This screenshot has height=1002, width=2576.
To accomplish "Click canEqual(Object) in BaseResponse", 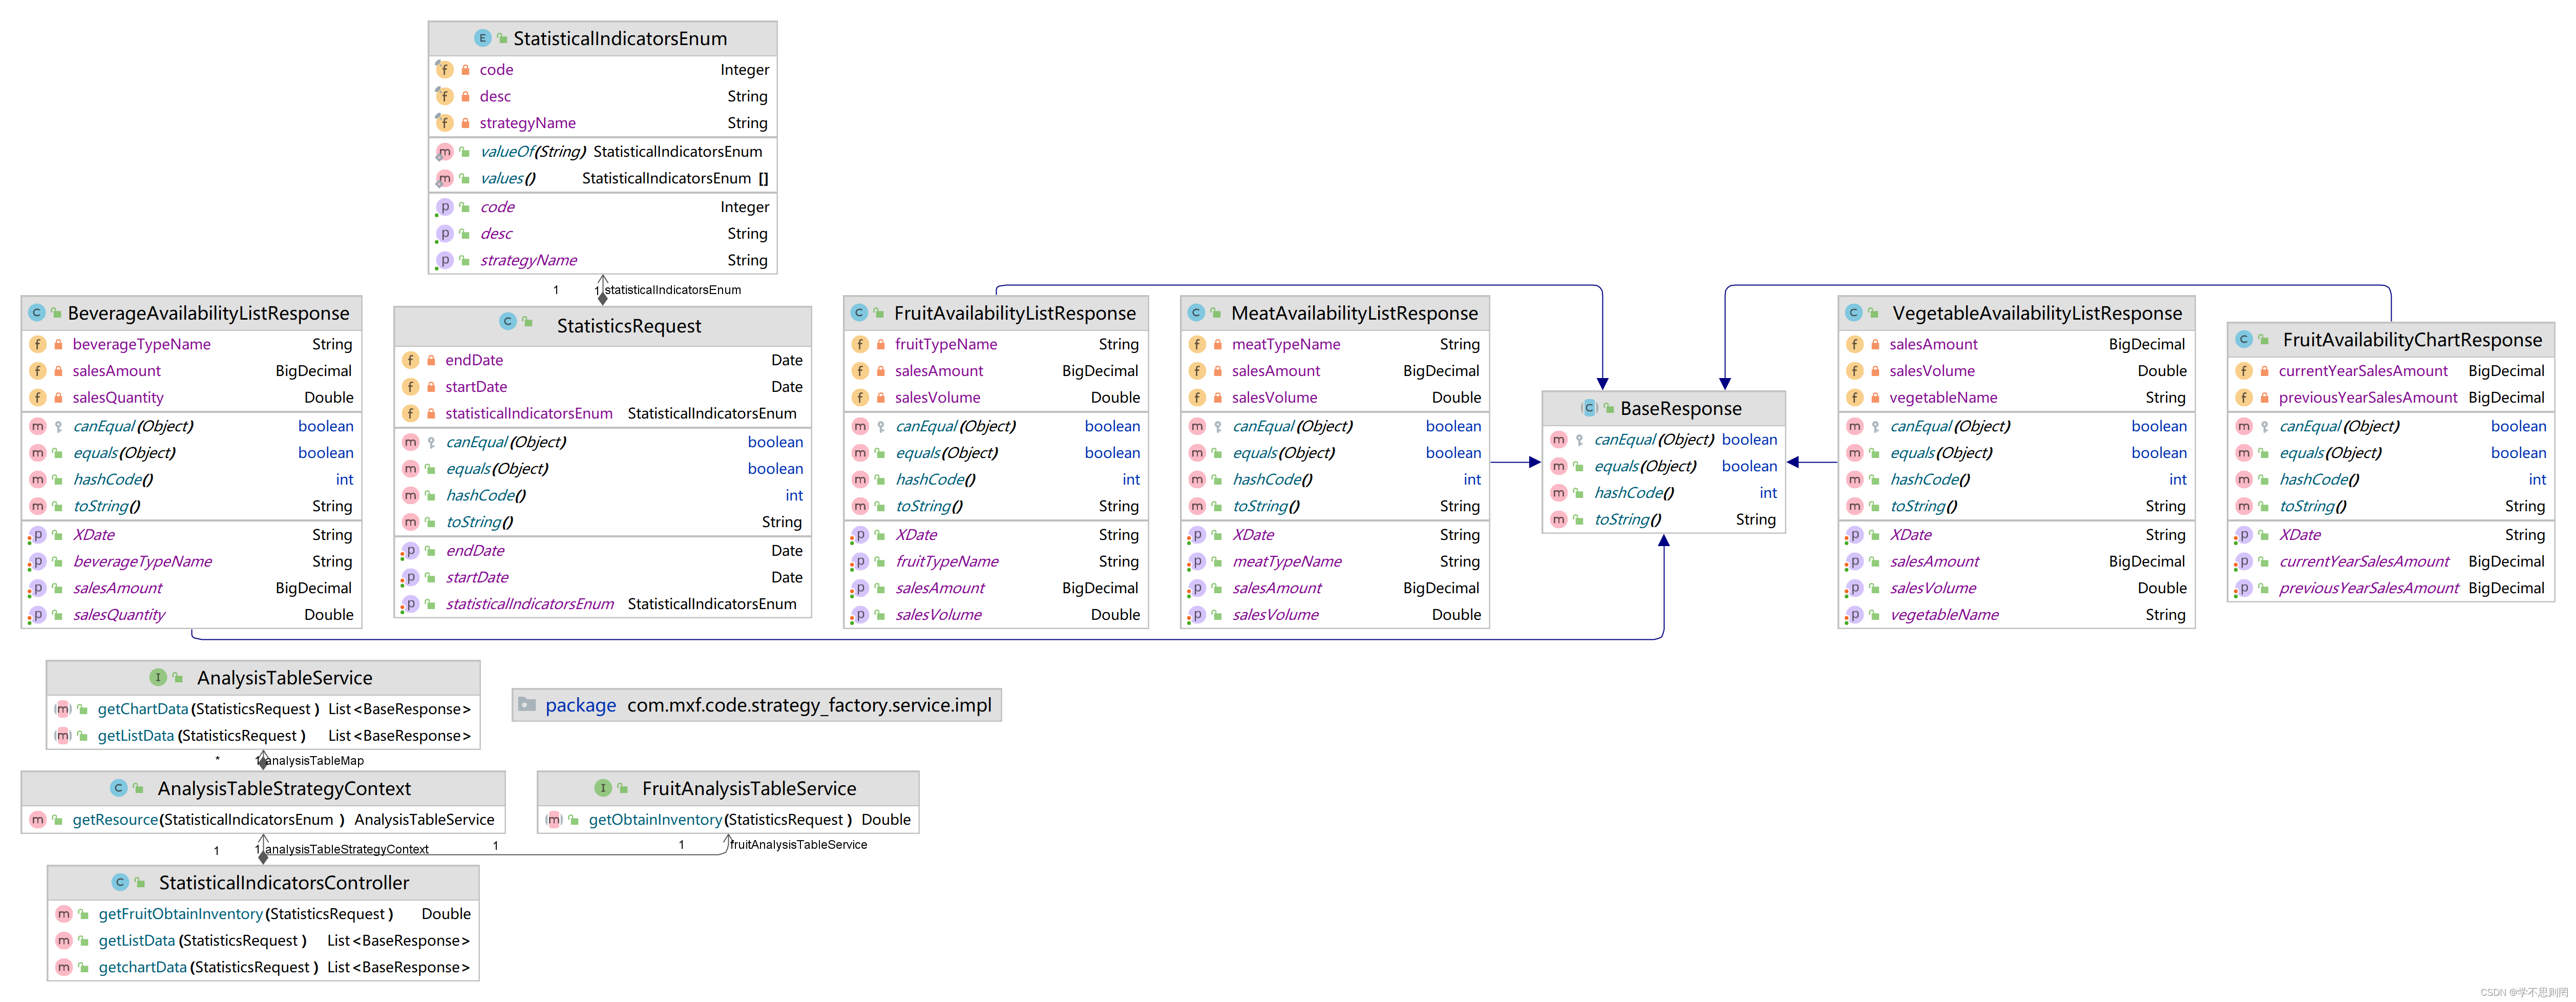I will click(x=1664, y=440).
